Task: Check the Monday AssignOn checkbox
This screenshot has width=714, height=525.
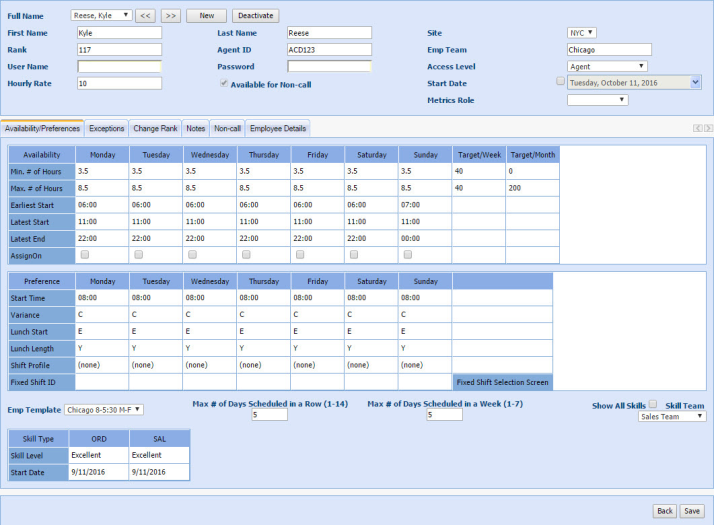Action: [x=85, y=255]
